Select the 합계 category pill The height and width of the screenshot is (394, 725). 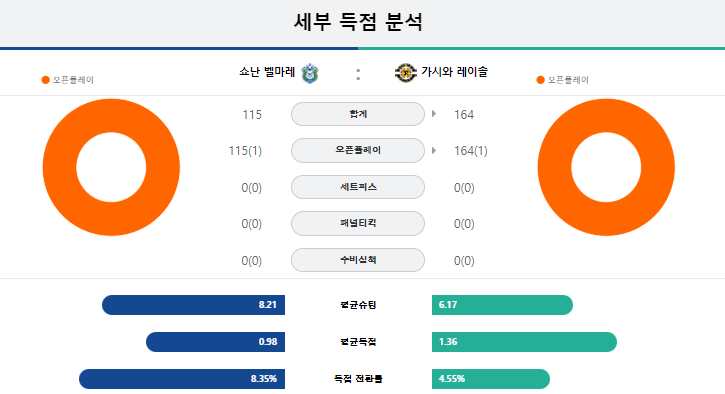pos(358,114)
